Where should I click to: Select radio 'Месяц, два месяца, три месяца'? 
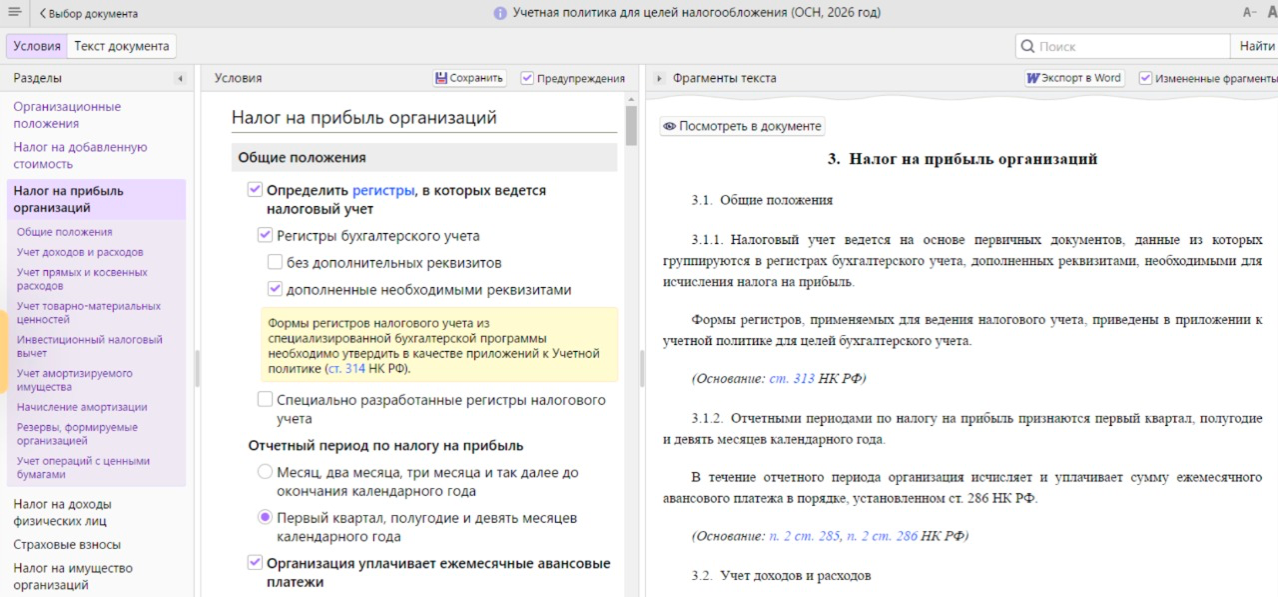(x=265, y=472)
